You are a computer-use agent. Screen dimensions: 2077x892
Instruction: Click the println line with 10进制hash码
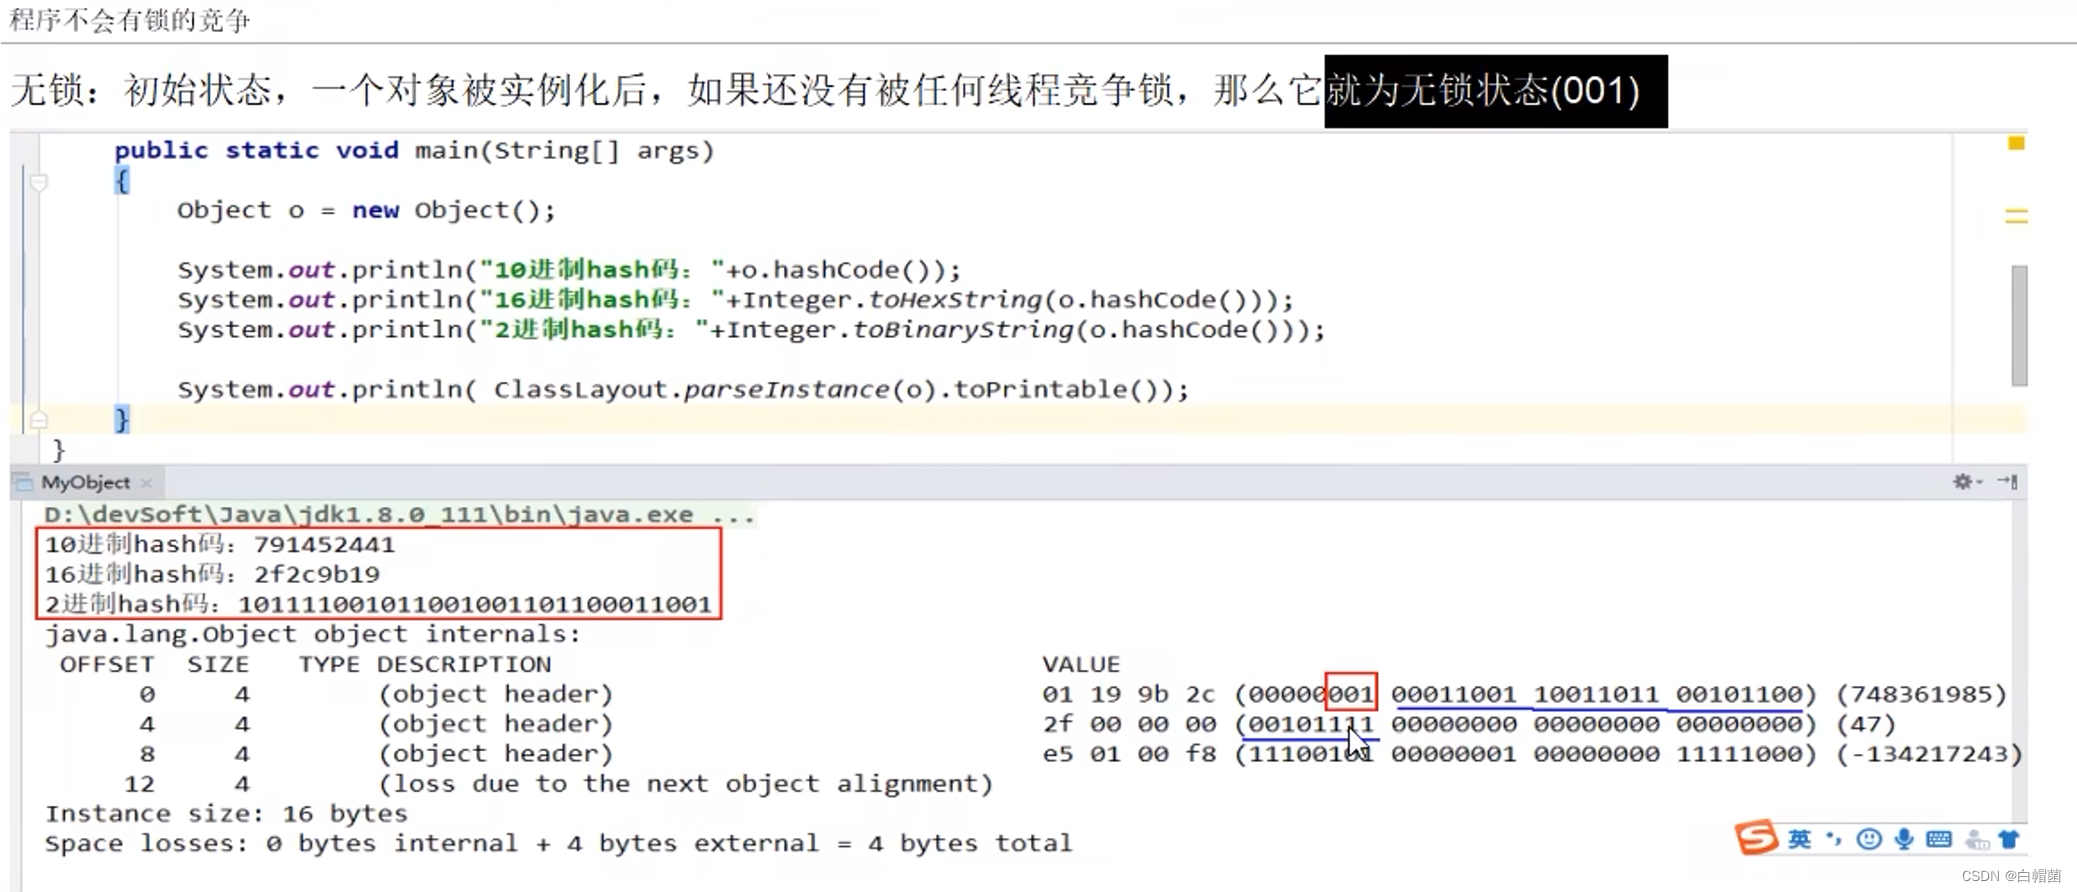point(569,270)
